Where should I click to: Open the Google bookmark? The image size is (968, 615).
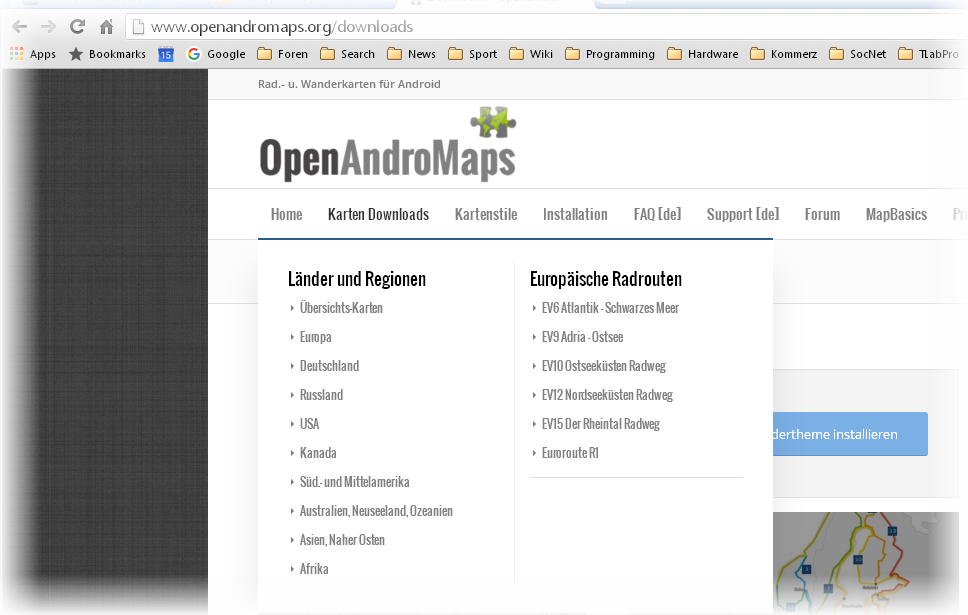click(217, 54)
